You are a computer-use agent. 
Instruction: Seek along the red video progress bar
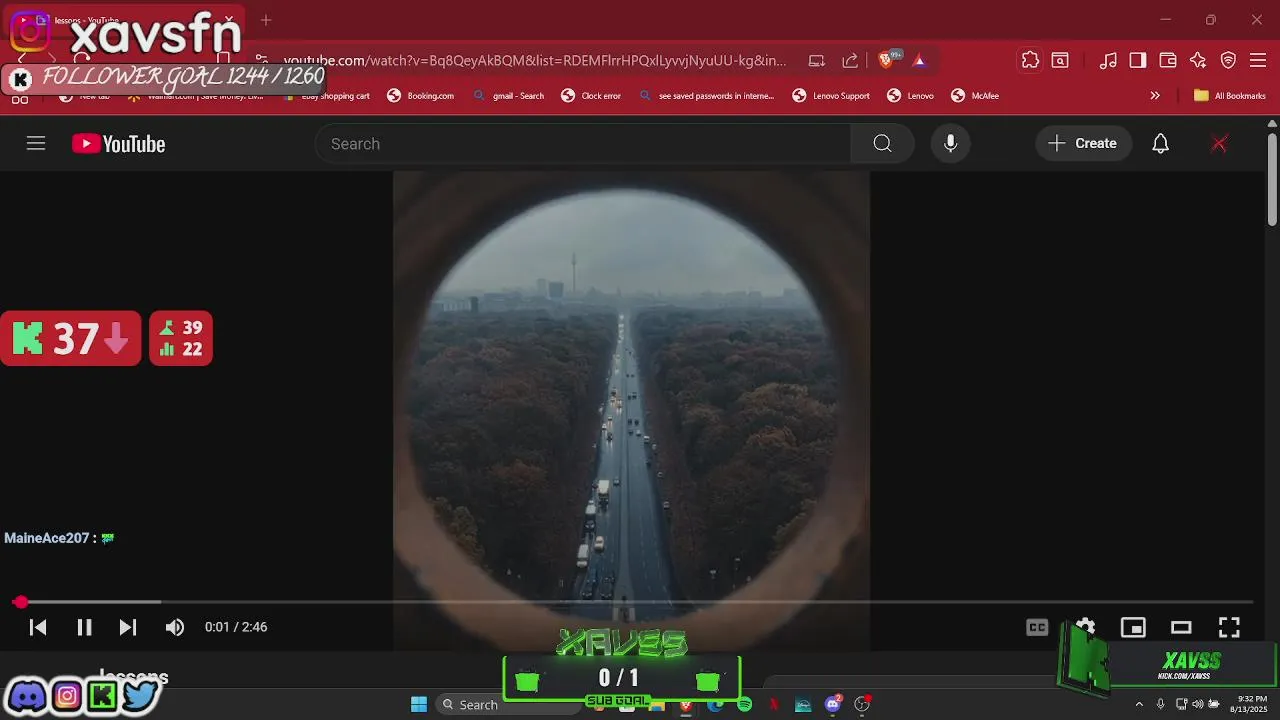pos(635,602)
